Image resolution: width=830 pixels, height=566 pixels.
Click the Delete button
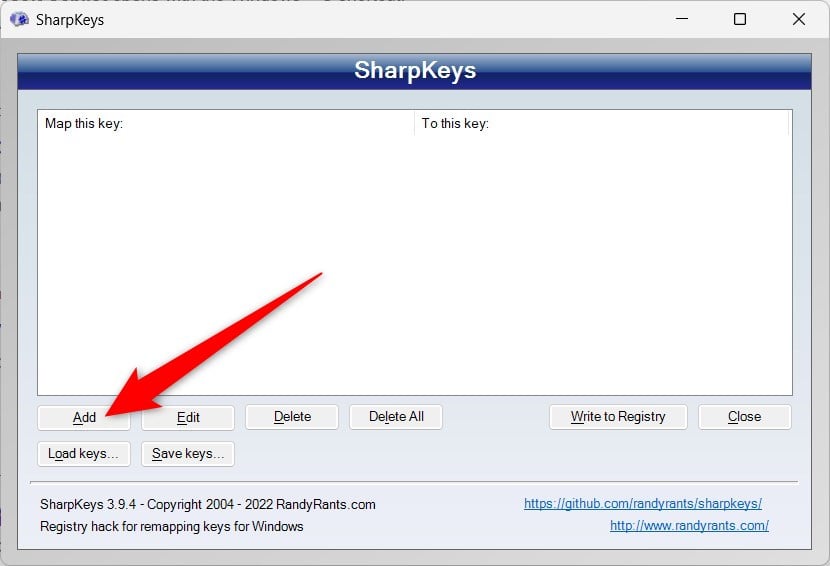292,417
